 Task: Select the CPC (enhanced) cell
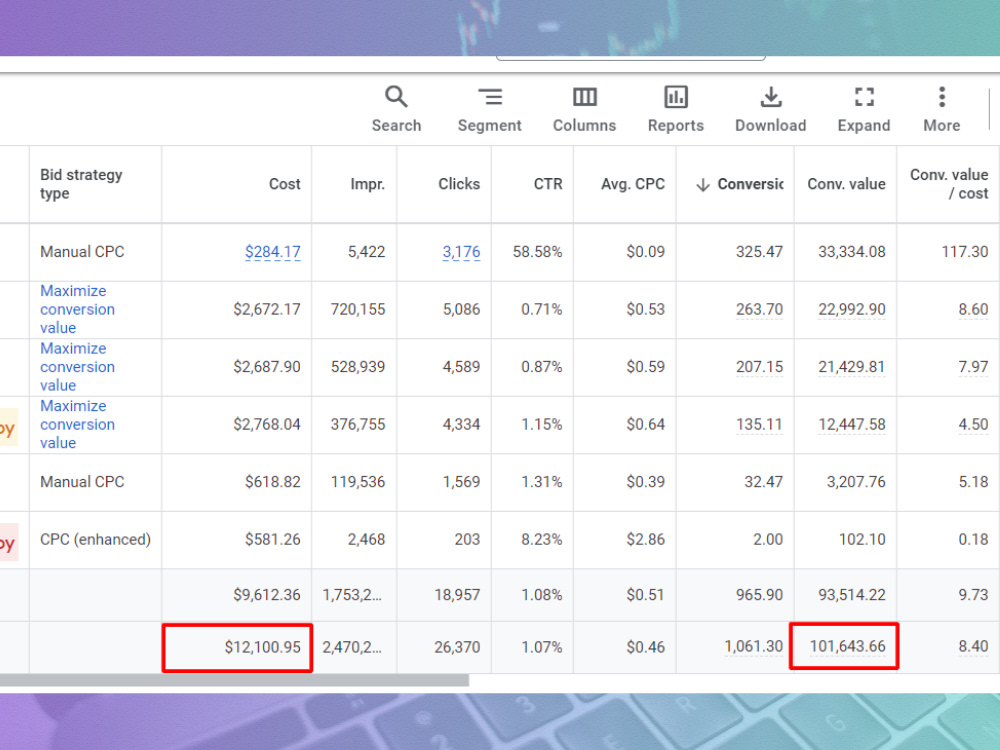click(x=96, y=540)
